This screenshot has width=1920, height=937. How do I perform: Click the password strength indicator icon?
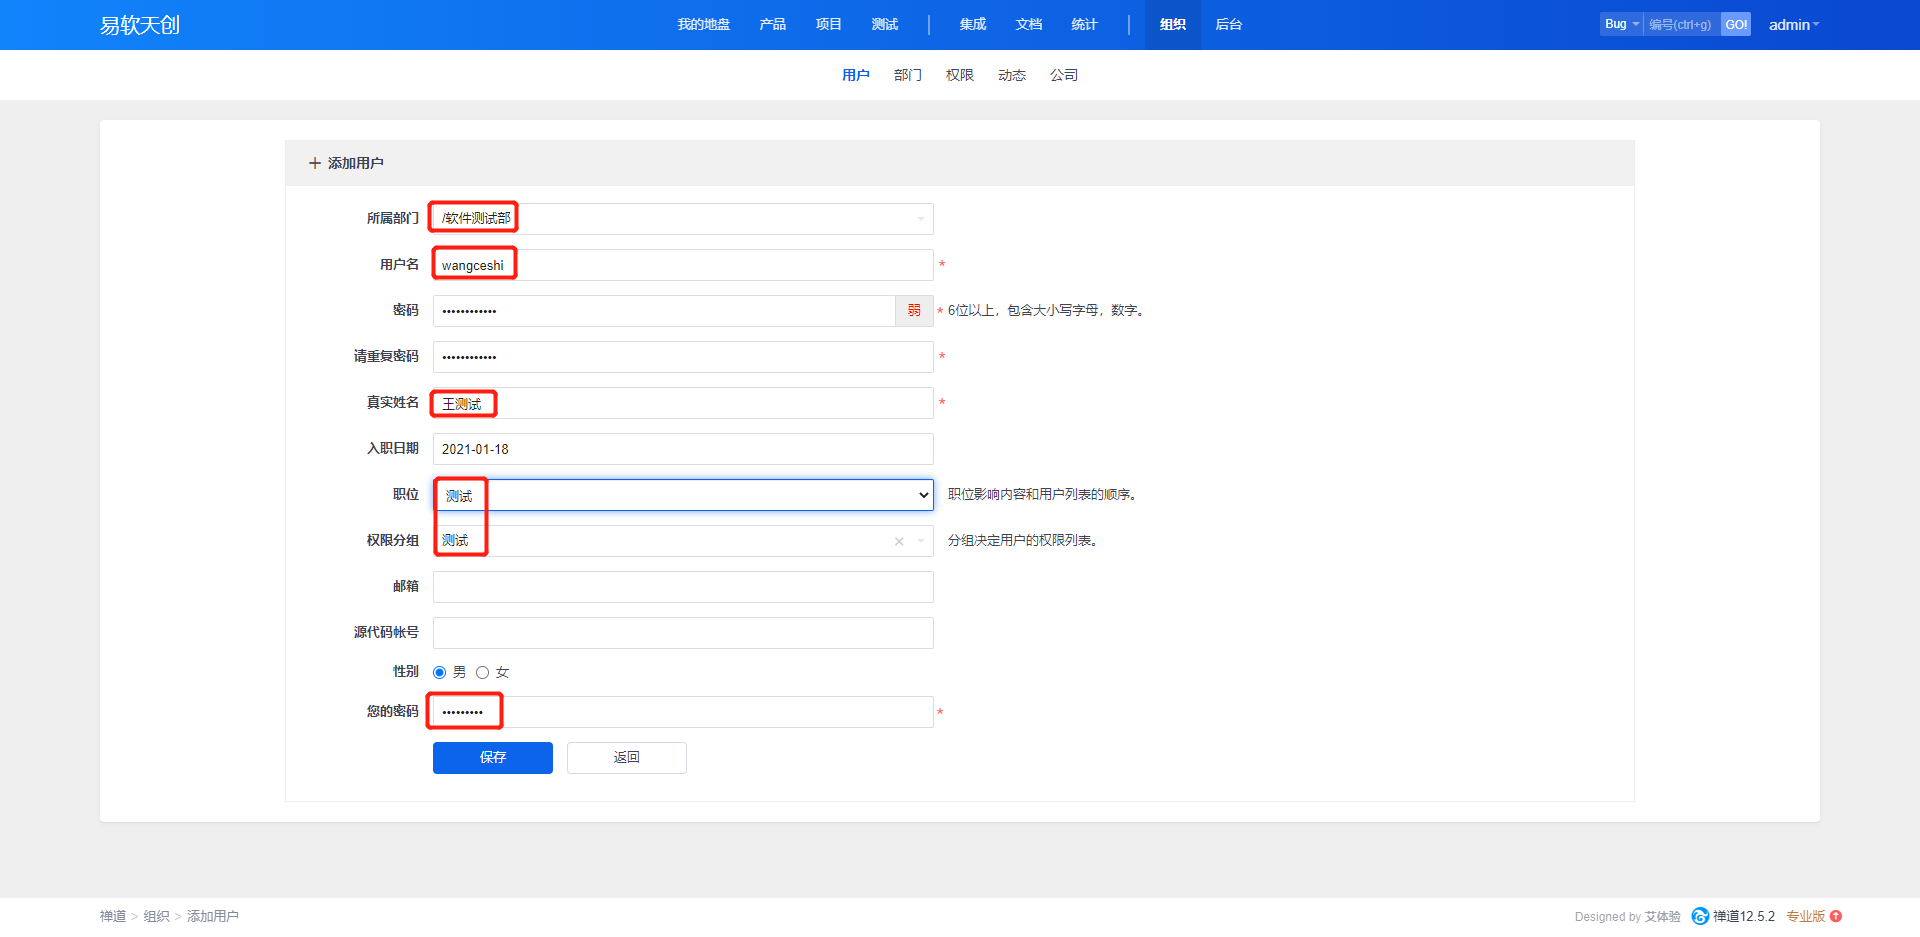pos(914,311)
